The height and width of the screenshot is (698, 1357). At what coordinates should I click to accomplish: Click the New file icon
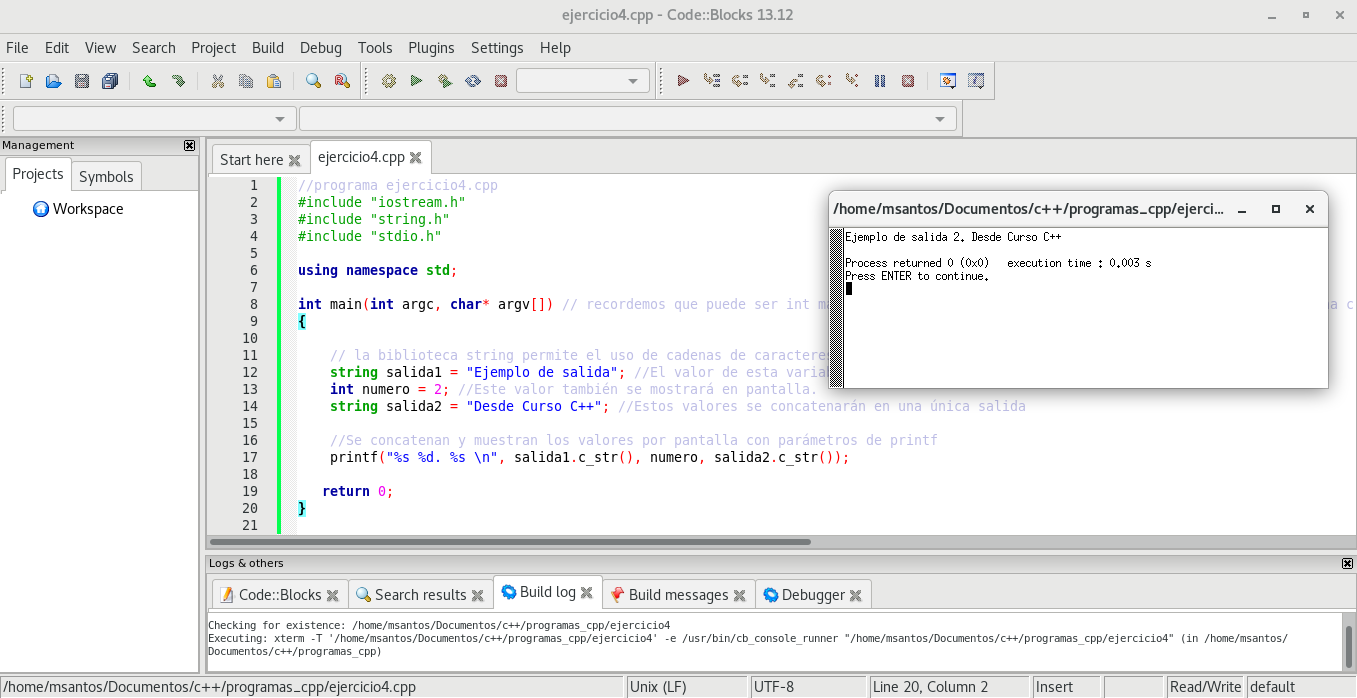[x=26, y=81]
